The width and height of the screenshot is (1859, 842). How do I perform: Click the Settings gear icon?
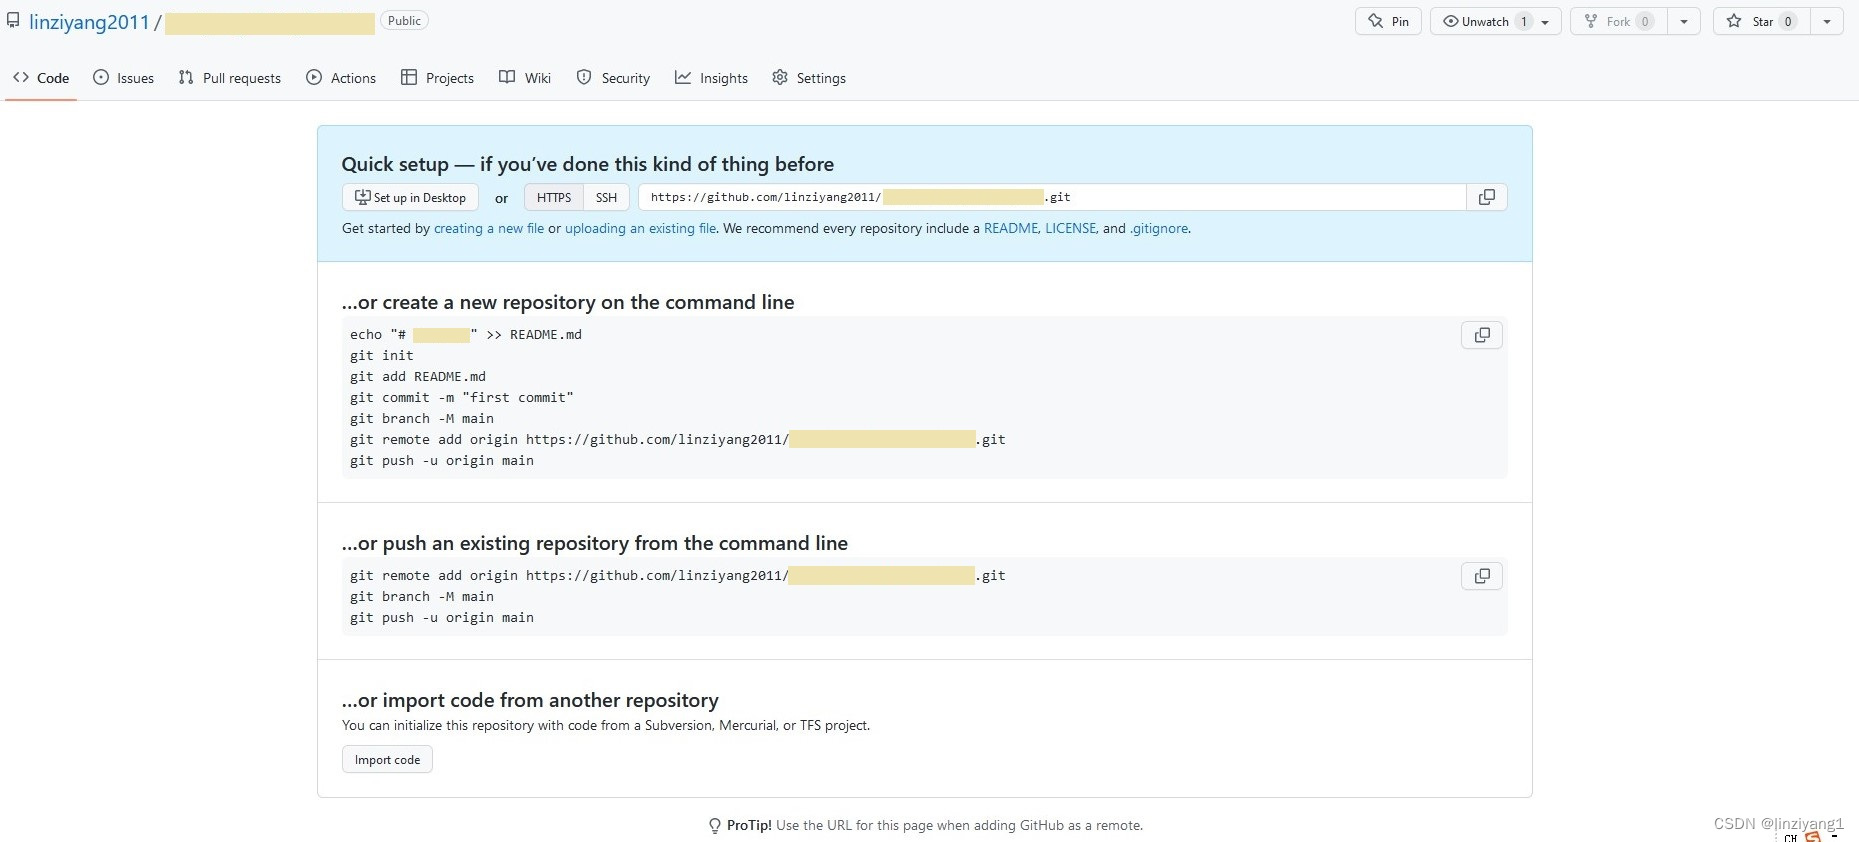[780, 77]
